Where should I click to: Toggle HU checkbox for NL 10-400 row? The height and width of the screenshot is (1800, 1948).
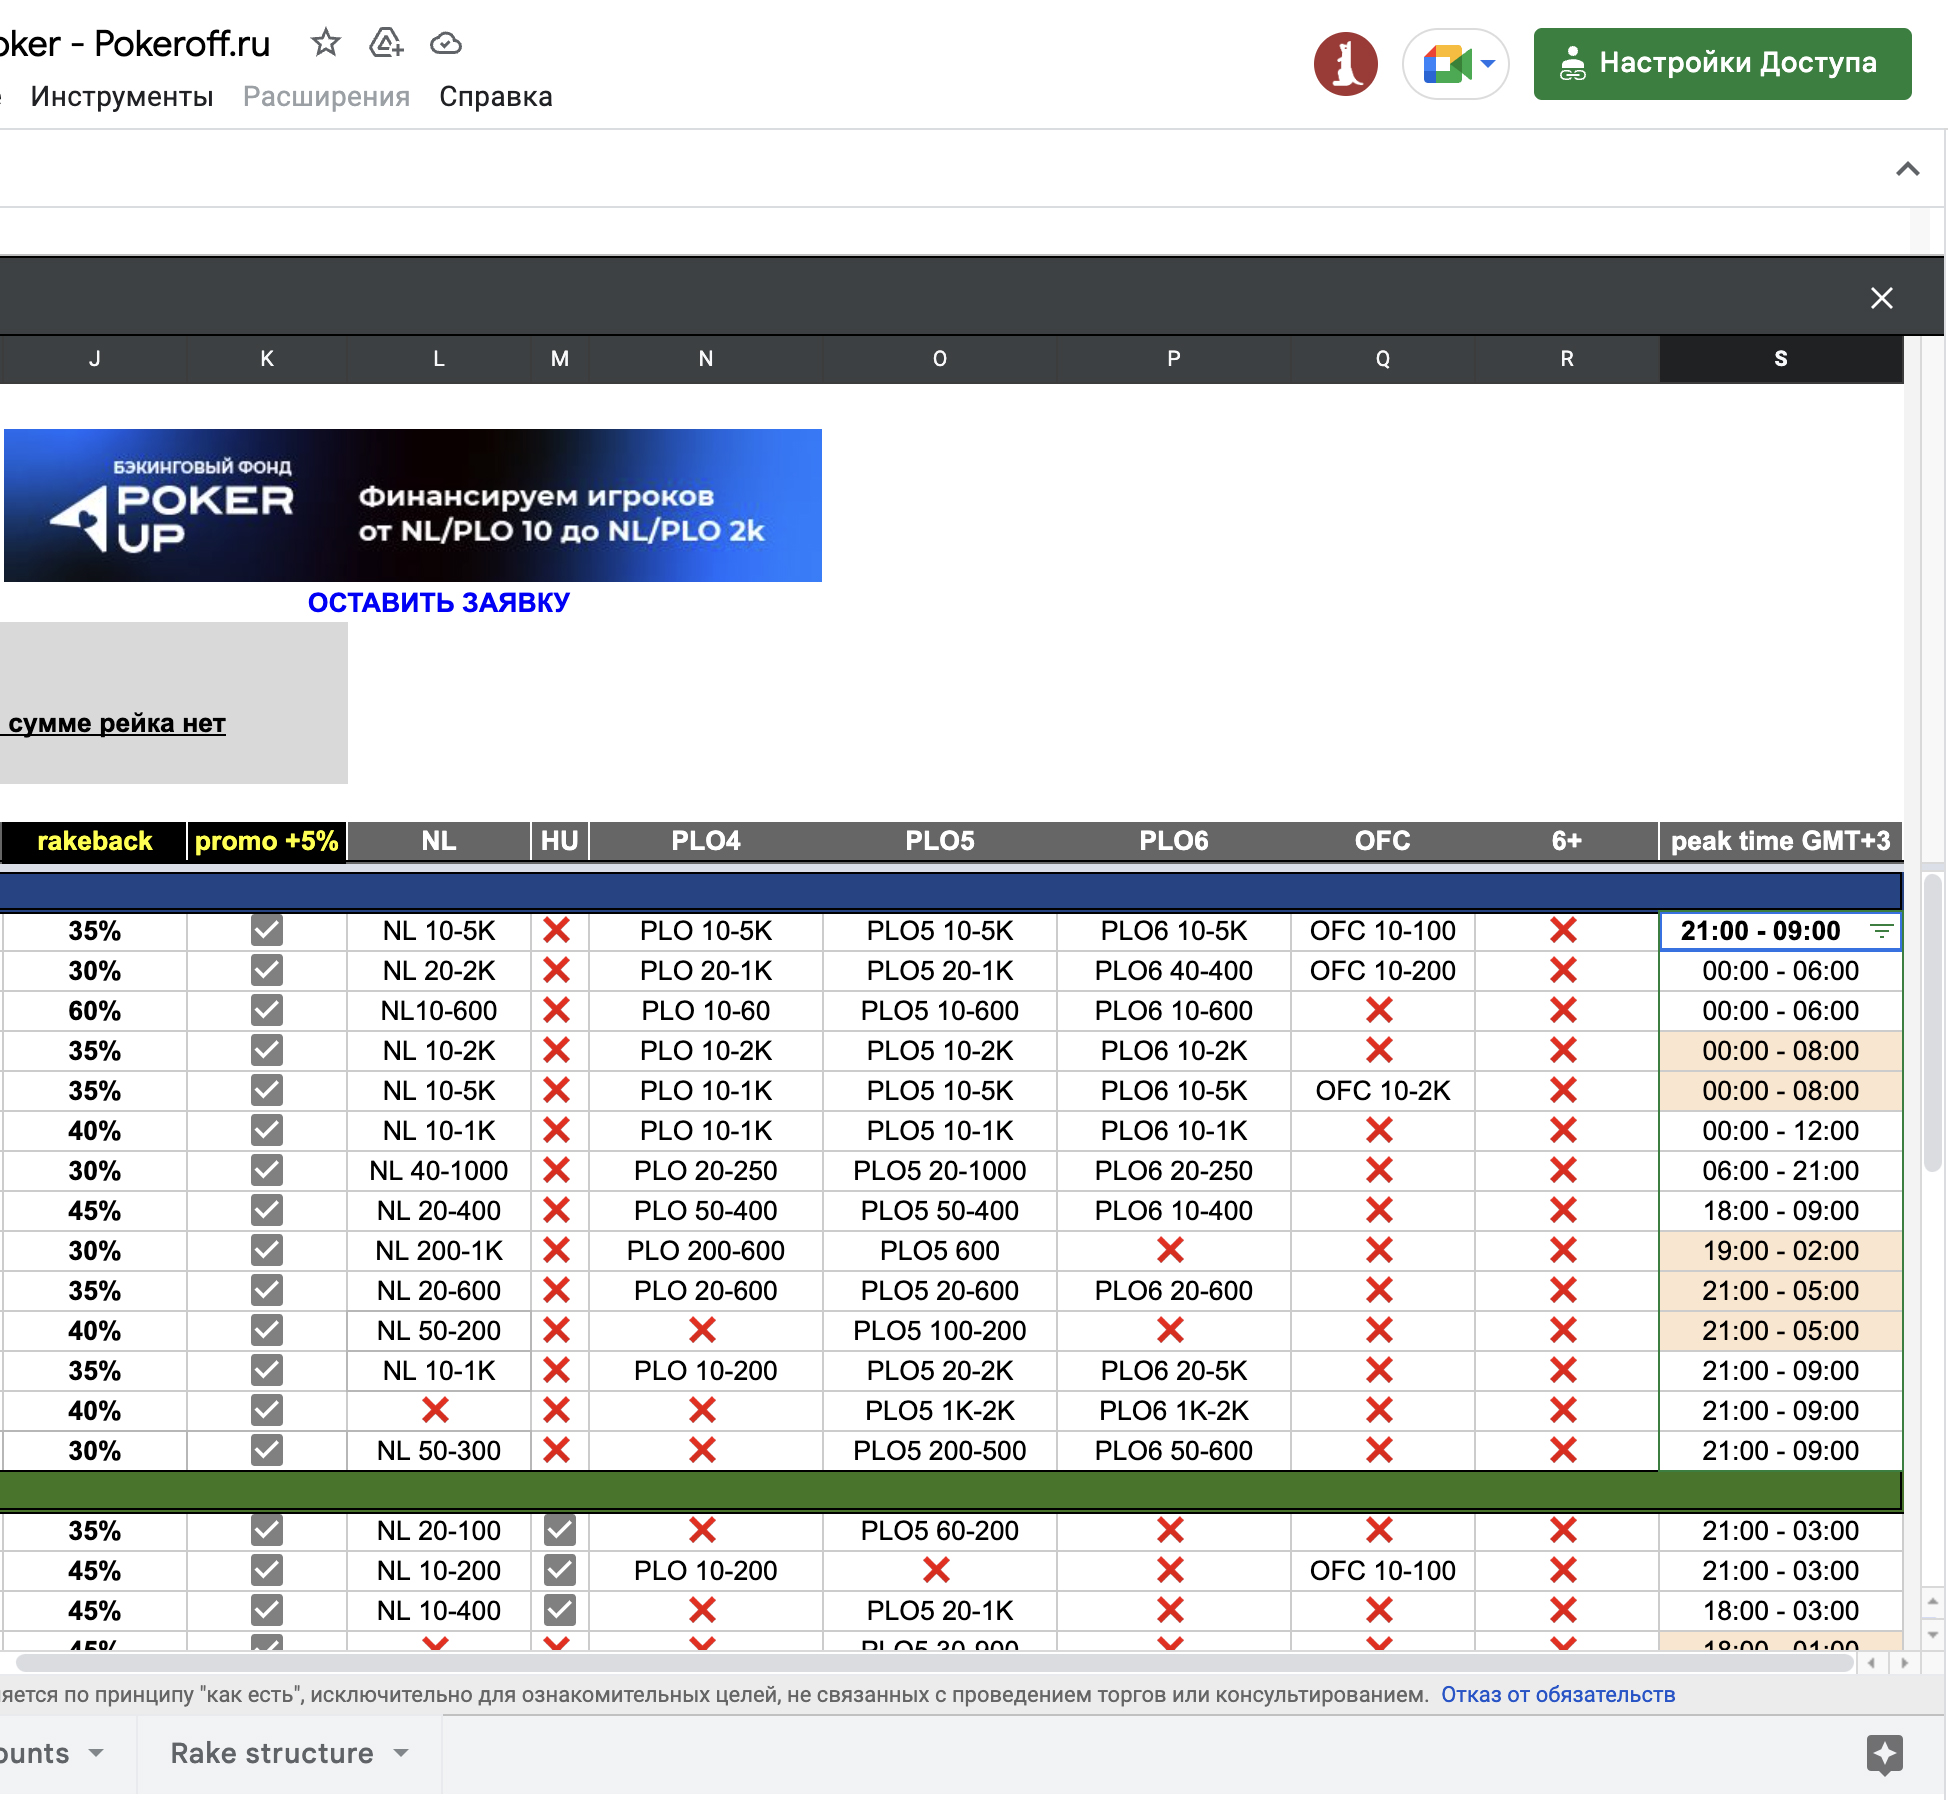(559, 1610)
